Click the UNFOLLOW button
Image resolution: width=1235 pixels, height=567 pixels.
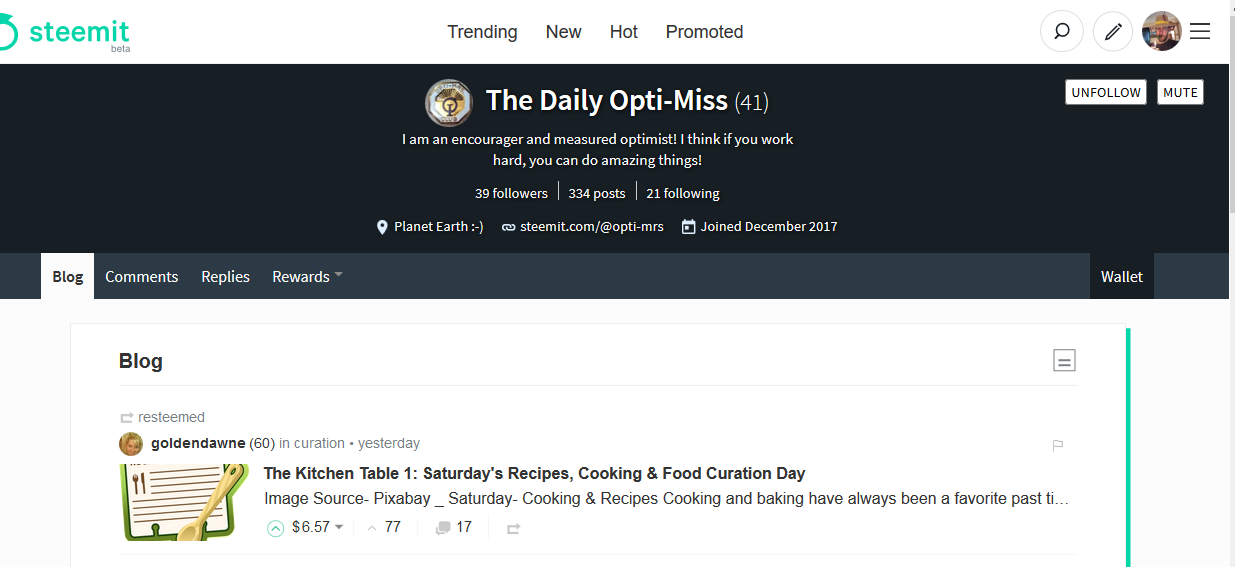click(x=1106, y=92)
